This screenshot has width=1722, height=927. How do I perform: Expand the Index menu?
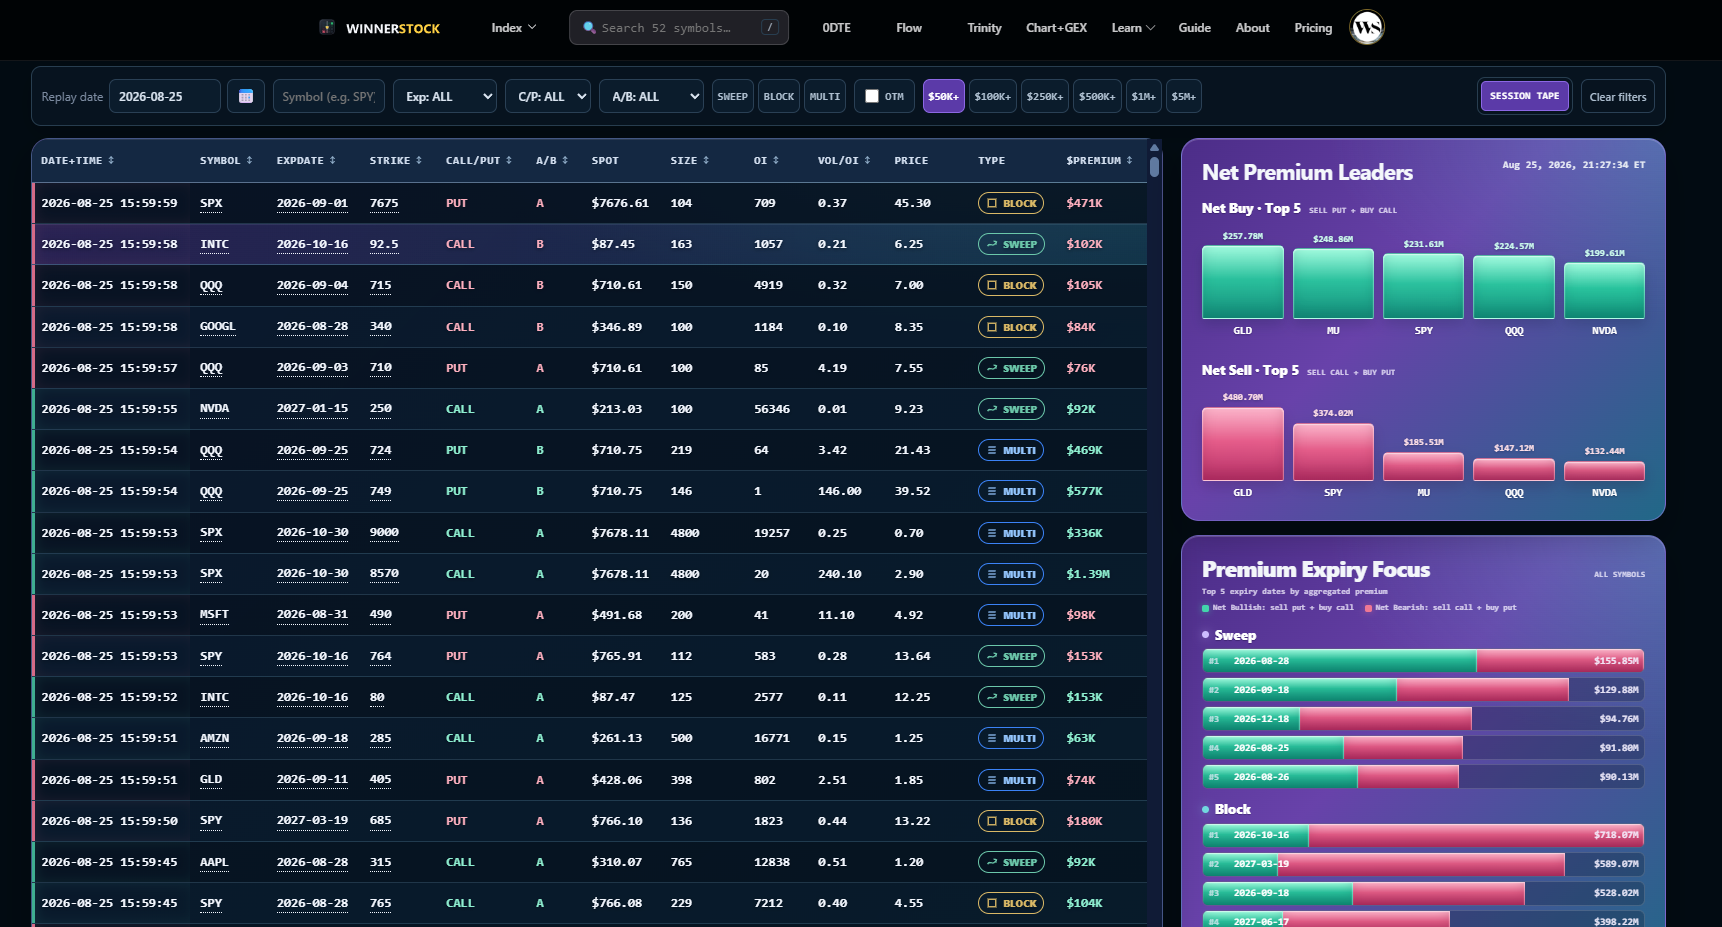click(514, 28)
